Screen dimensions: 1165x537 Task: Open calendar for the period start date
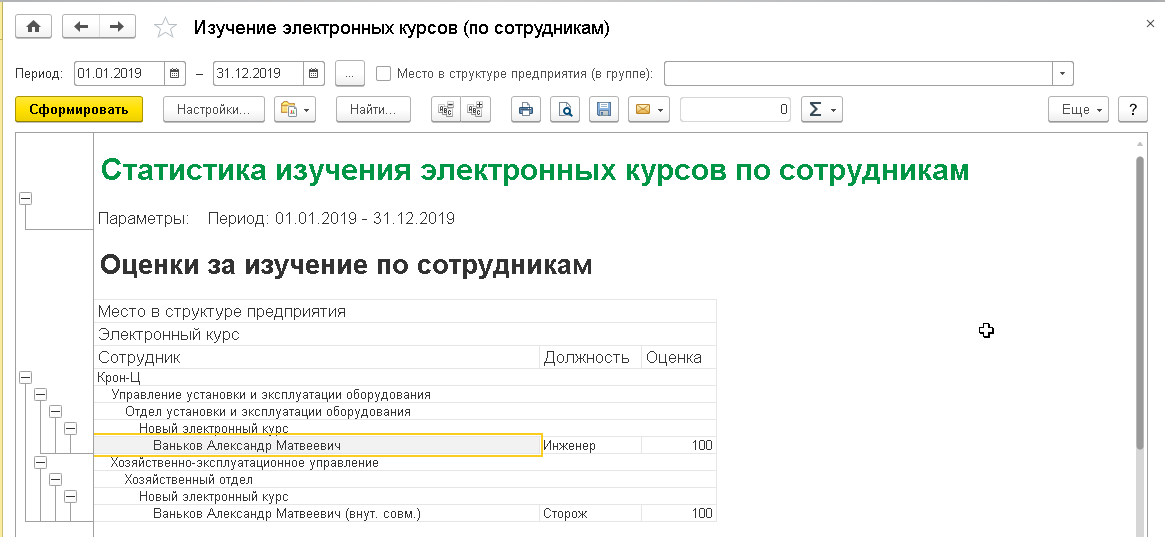[x=176, y=73]
